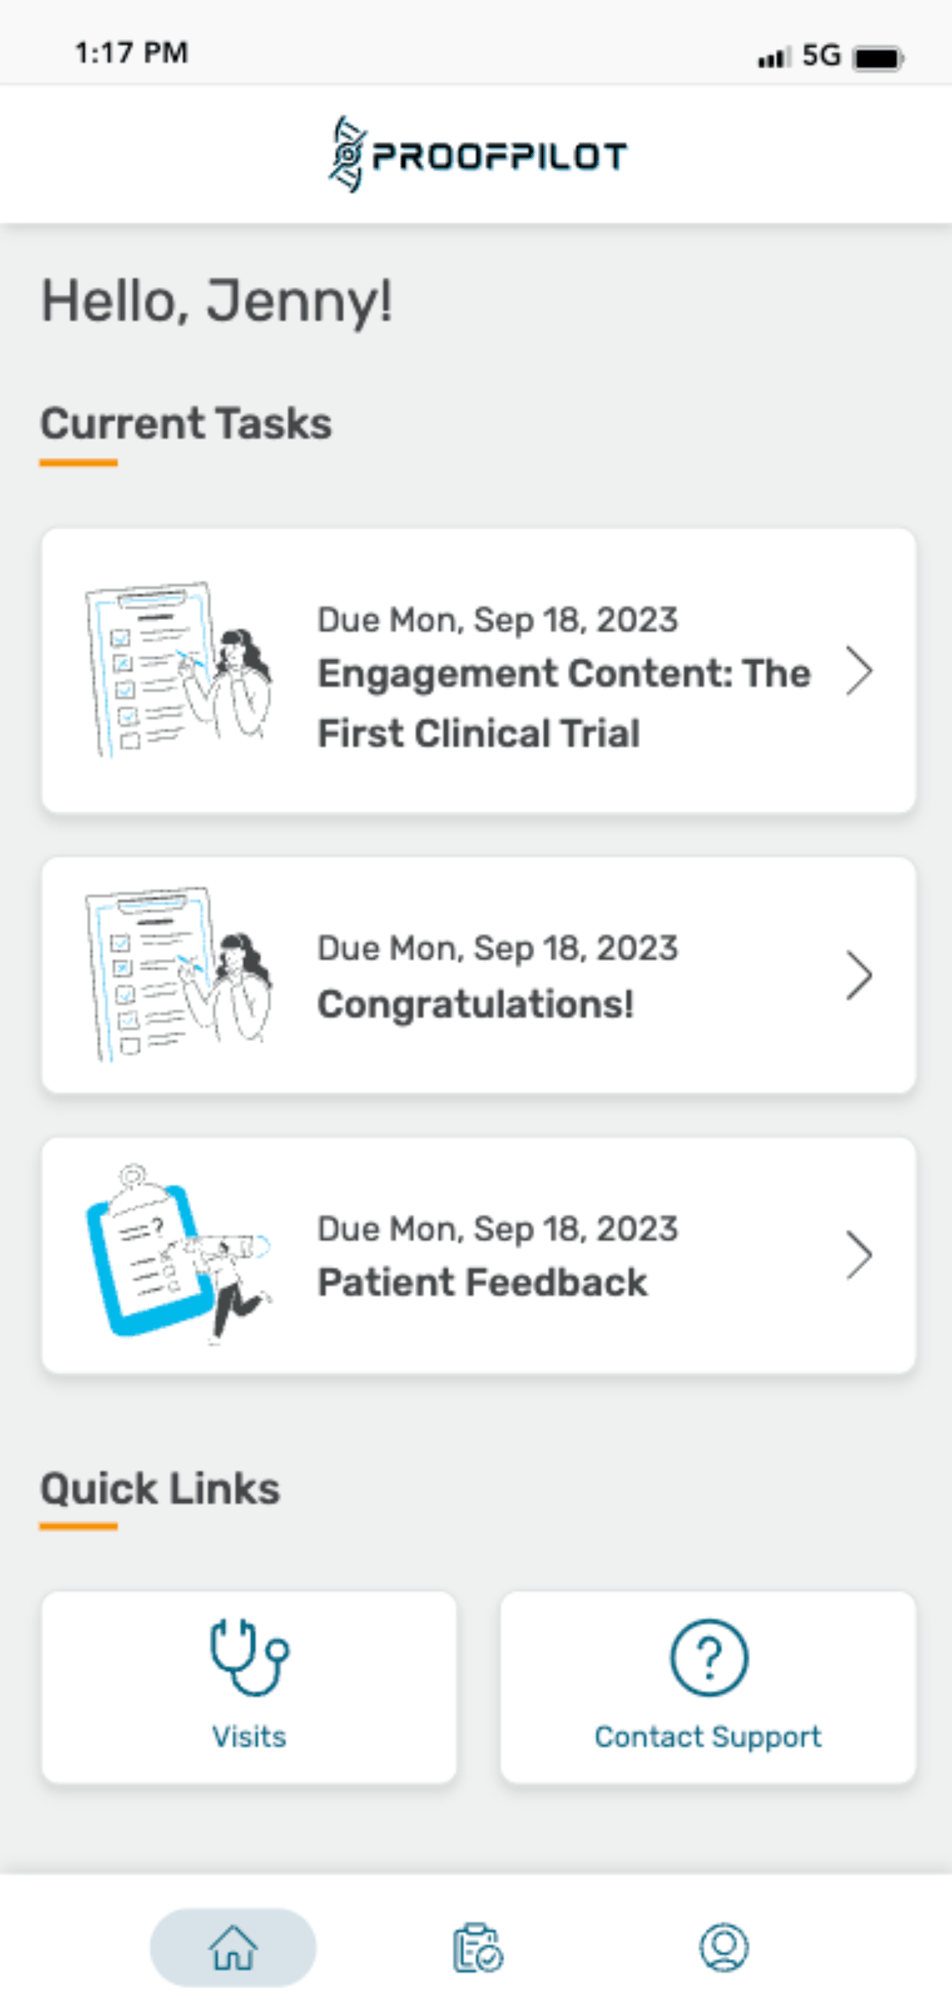Open the profile icon in bottom navigation
This screenshot has width=952, height=2000.
coord(724,1947)
